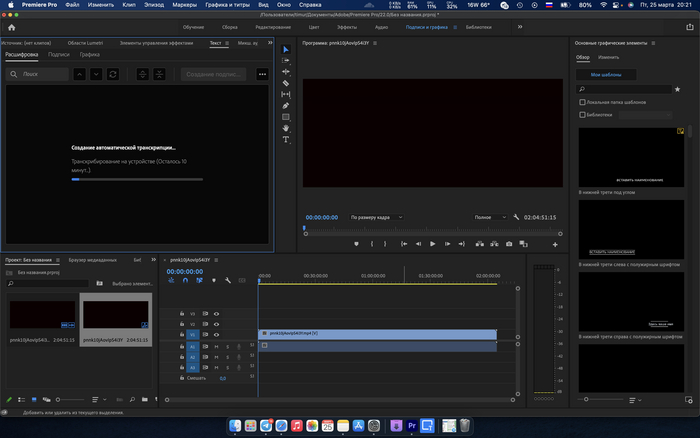Screen dimensions: 700x438
Task: Switch to the 'Подписи' tab
Action: pos(59,55)
